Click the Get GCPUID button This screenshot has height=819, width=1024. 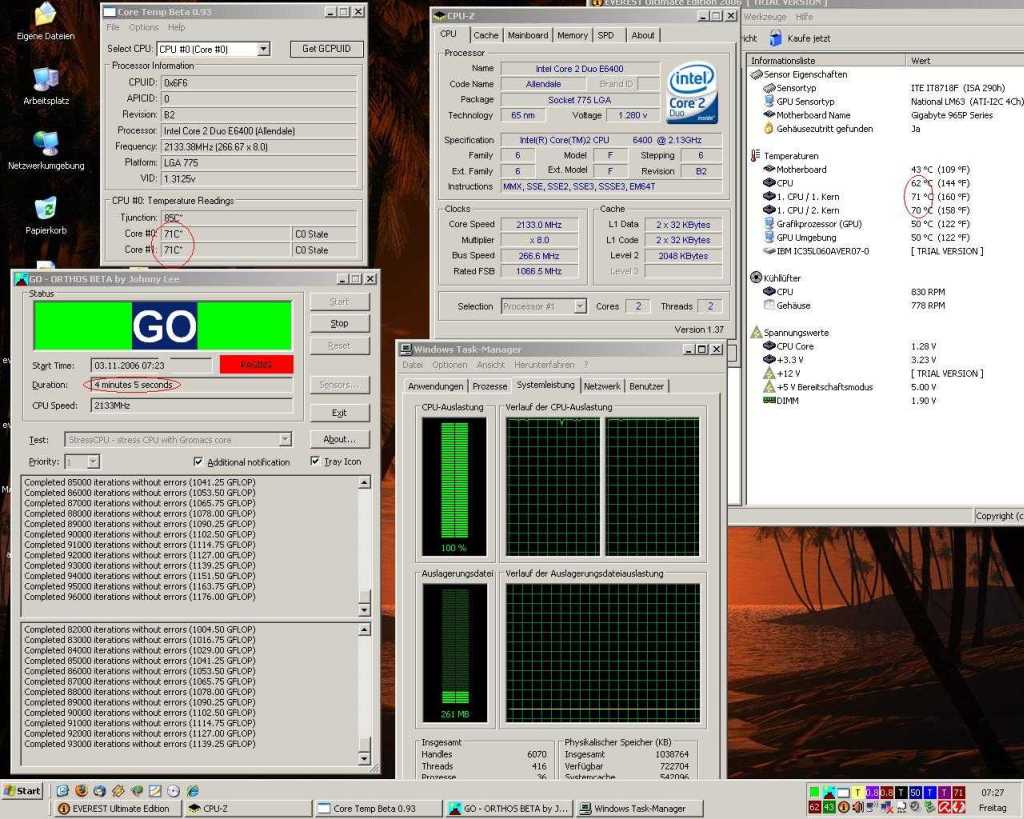(x=326, y=49)
